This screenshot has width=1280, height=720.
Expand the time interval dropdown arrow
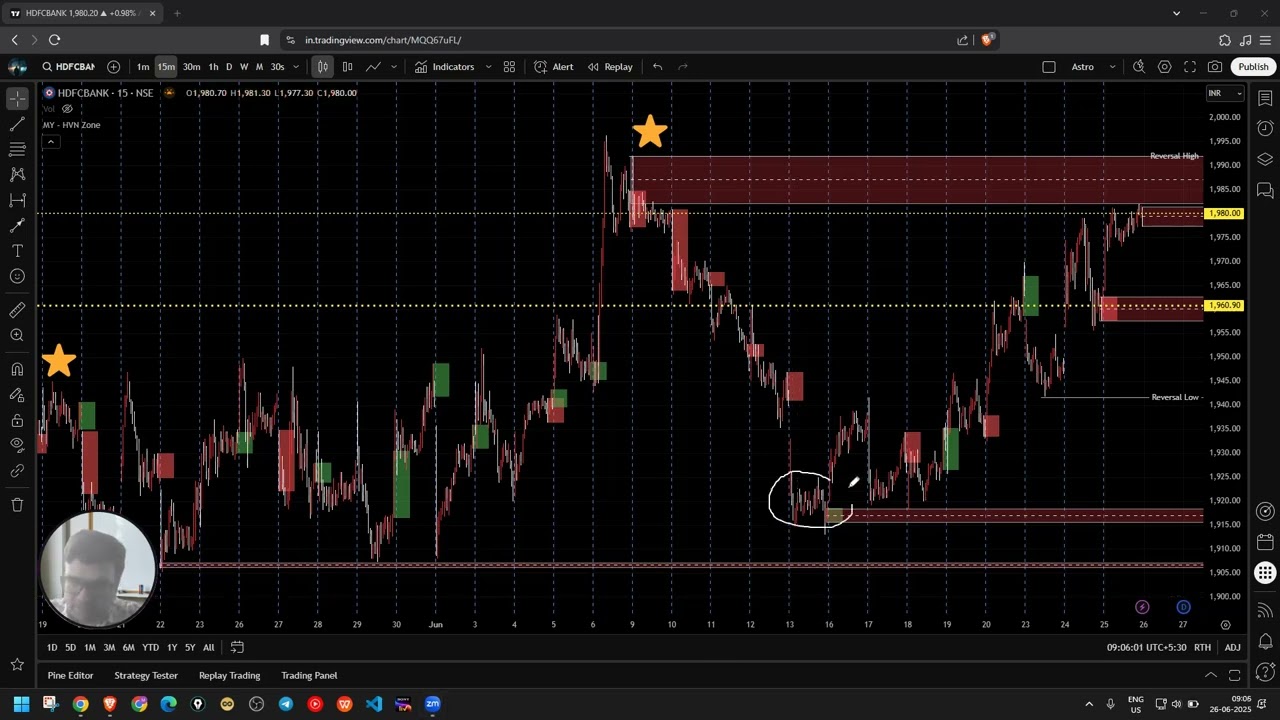pos(295,67)
